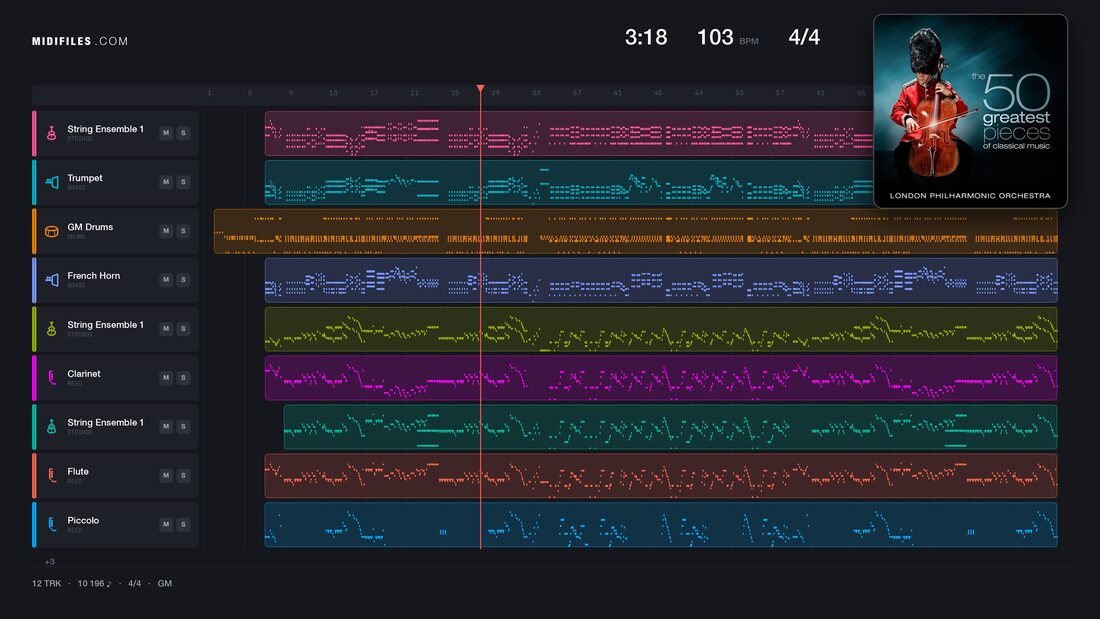Mute the GM Drums track

point(166,231)
